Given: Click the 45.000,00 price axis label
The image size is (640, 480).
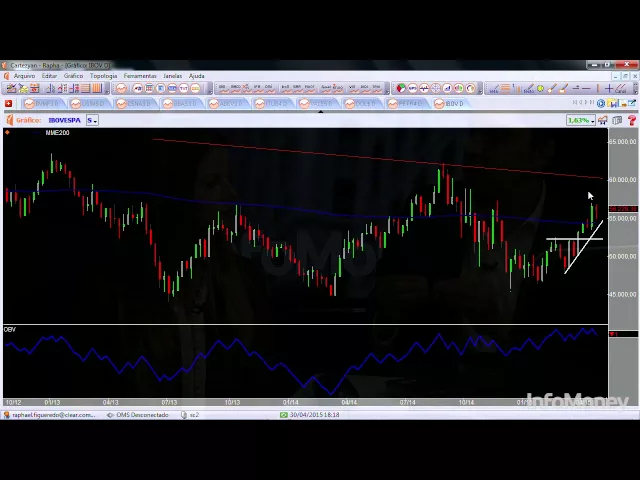Looking at the screenshot, I should pyautogui.click(x=623, y=294).
